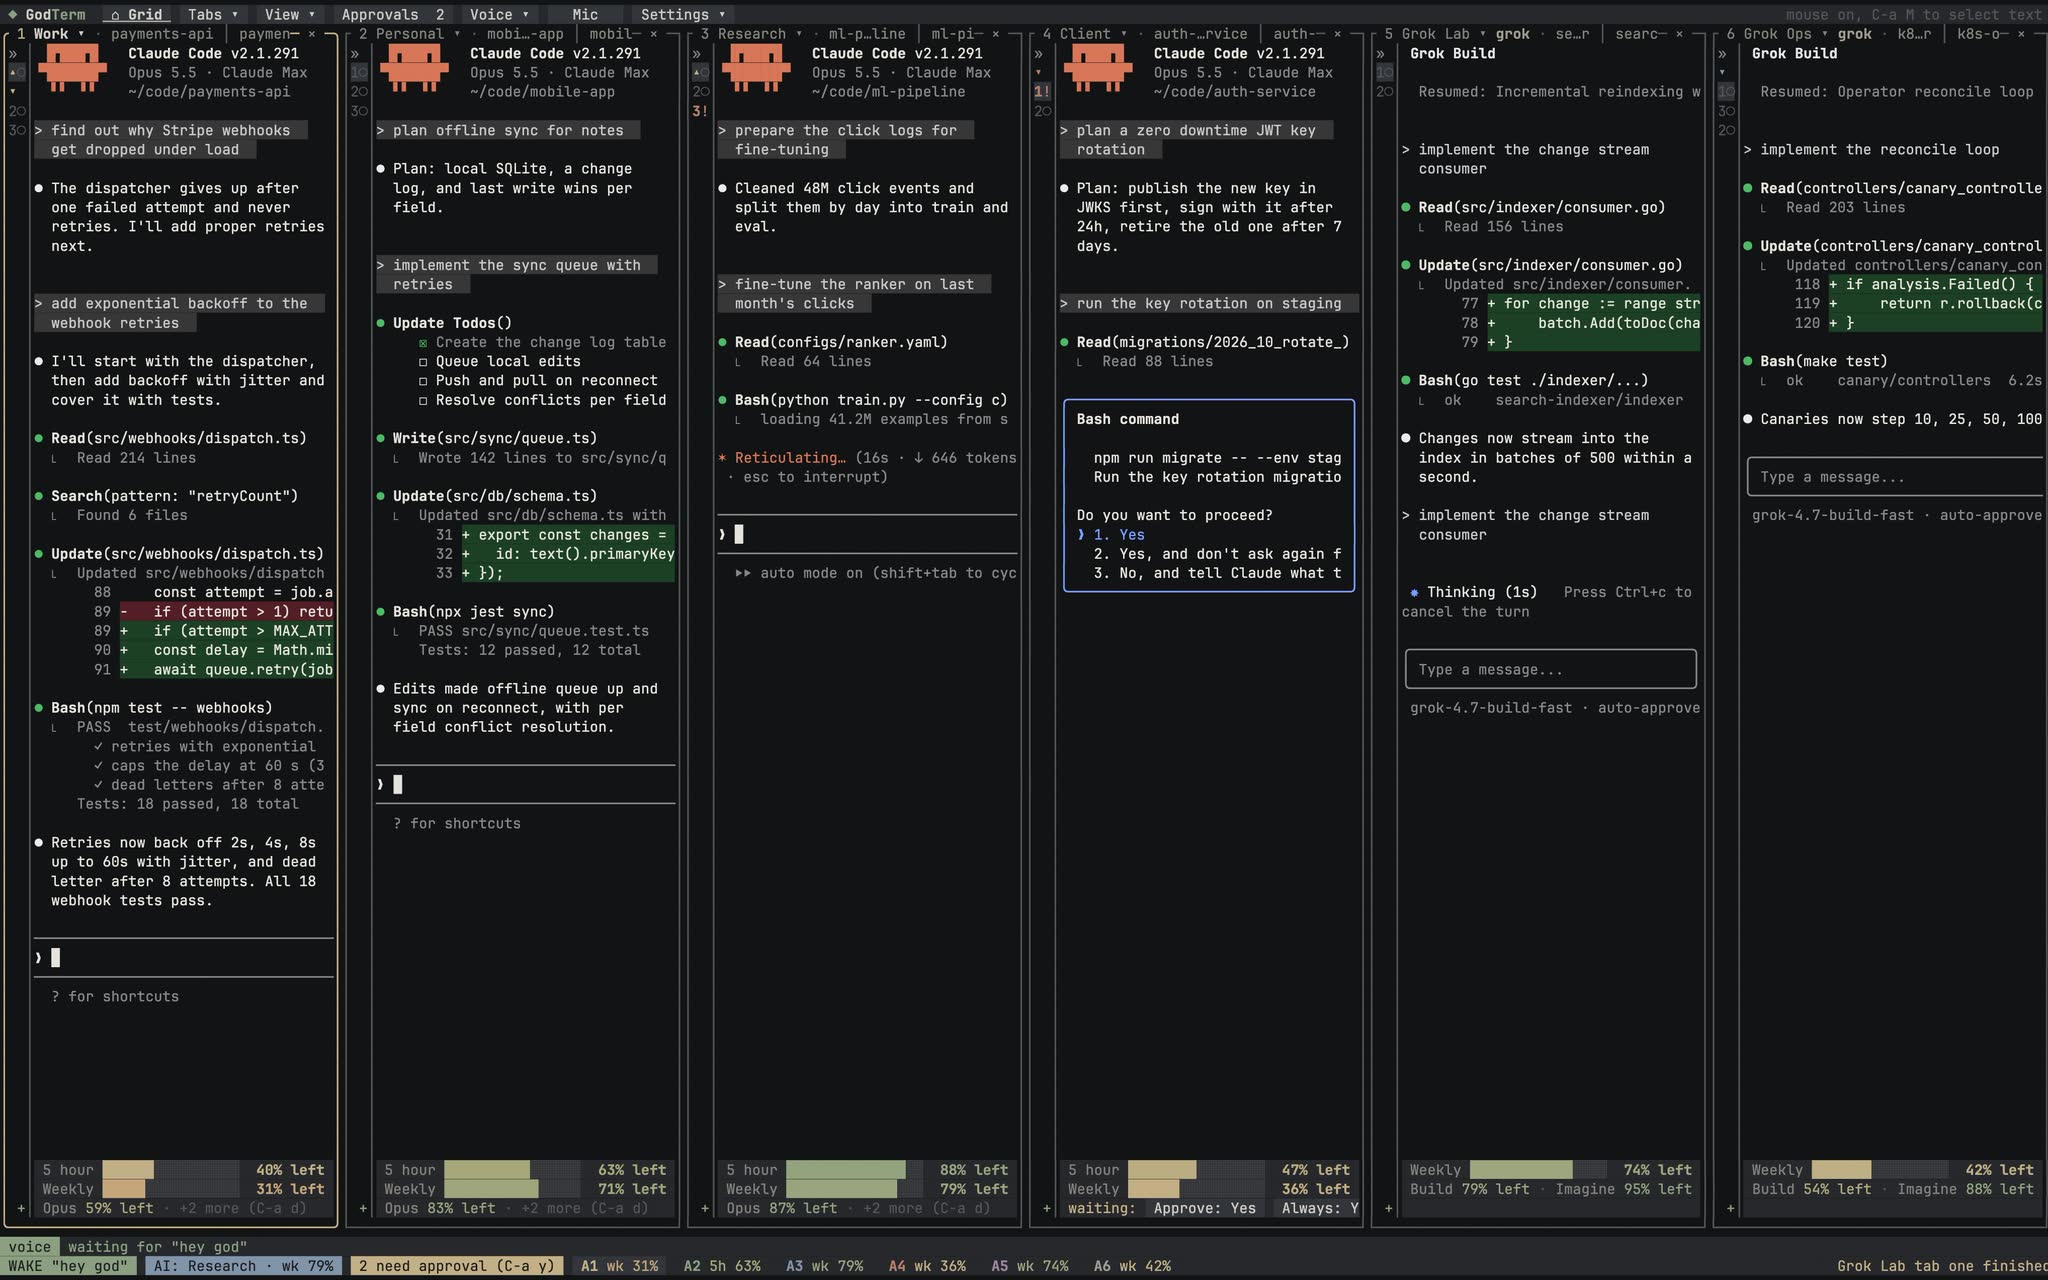This screenshot has height=1280, width=2048.
Task: Click the + icon at bottom of Client pane
Action: (1046, 1208)
